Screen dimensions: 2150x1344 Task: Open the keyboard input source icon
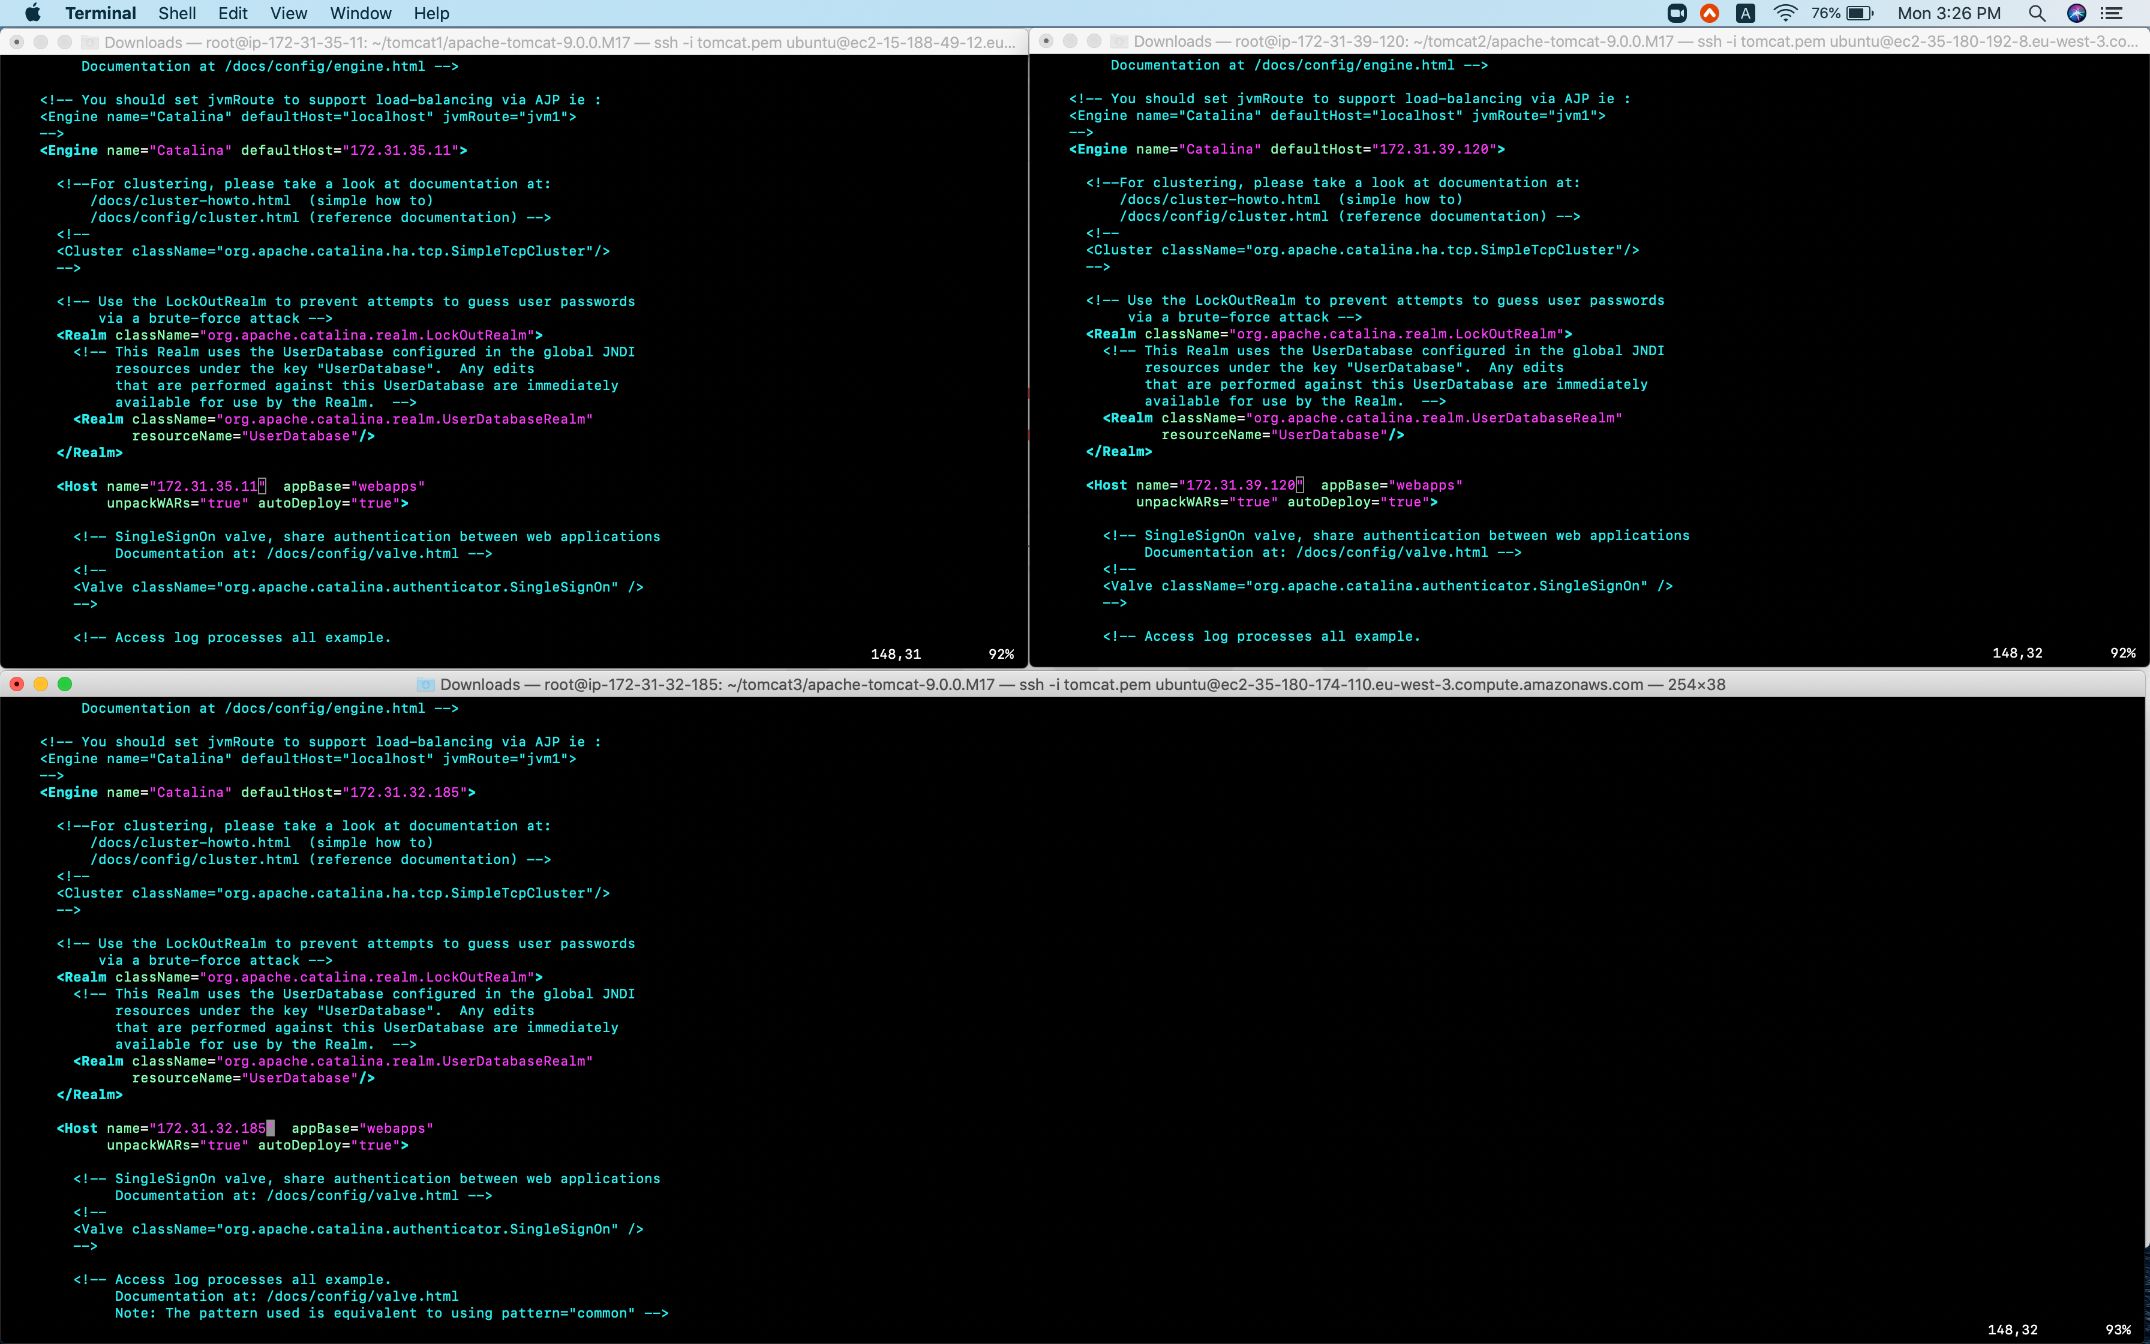[1745, 13]
